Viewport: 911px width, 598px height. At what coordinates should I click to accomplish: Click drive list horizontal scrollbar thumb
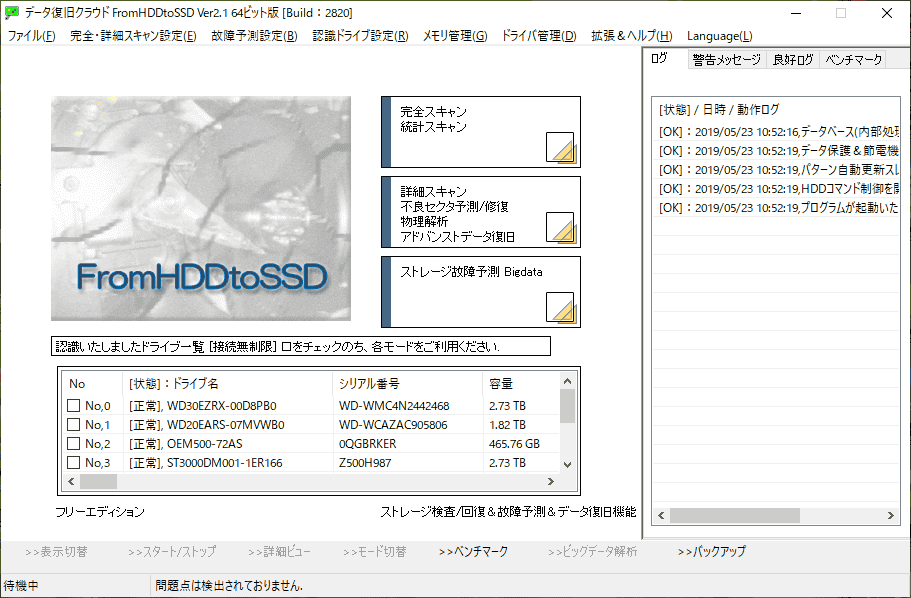pyautogui.click(x=98, y=481)
